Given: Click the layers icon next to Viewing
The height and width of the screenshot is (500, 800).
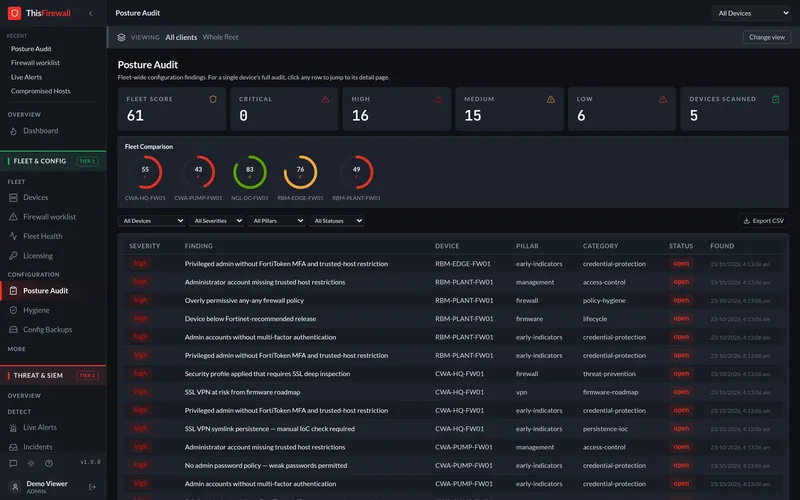Looking at the screenshot, I should 121,37.
